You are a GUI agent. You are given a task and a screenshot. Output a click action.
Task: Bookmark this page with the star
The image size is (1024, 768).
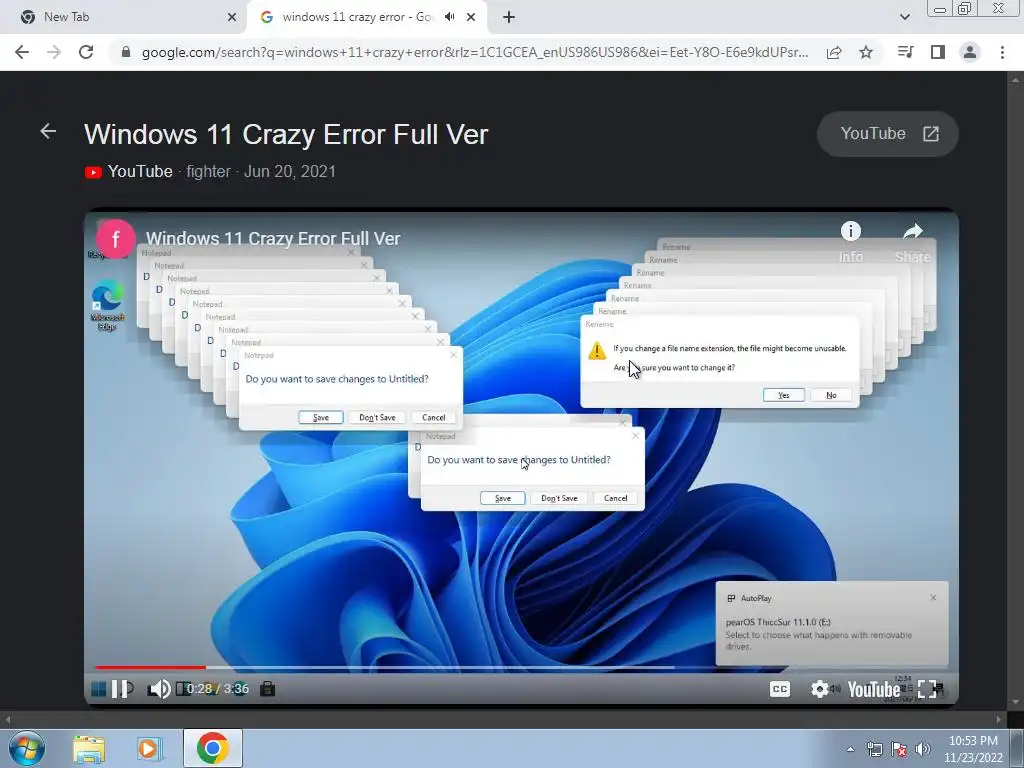pyautogui.click(x=866, y=52)
